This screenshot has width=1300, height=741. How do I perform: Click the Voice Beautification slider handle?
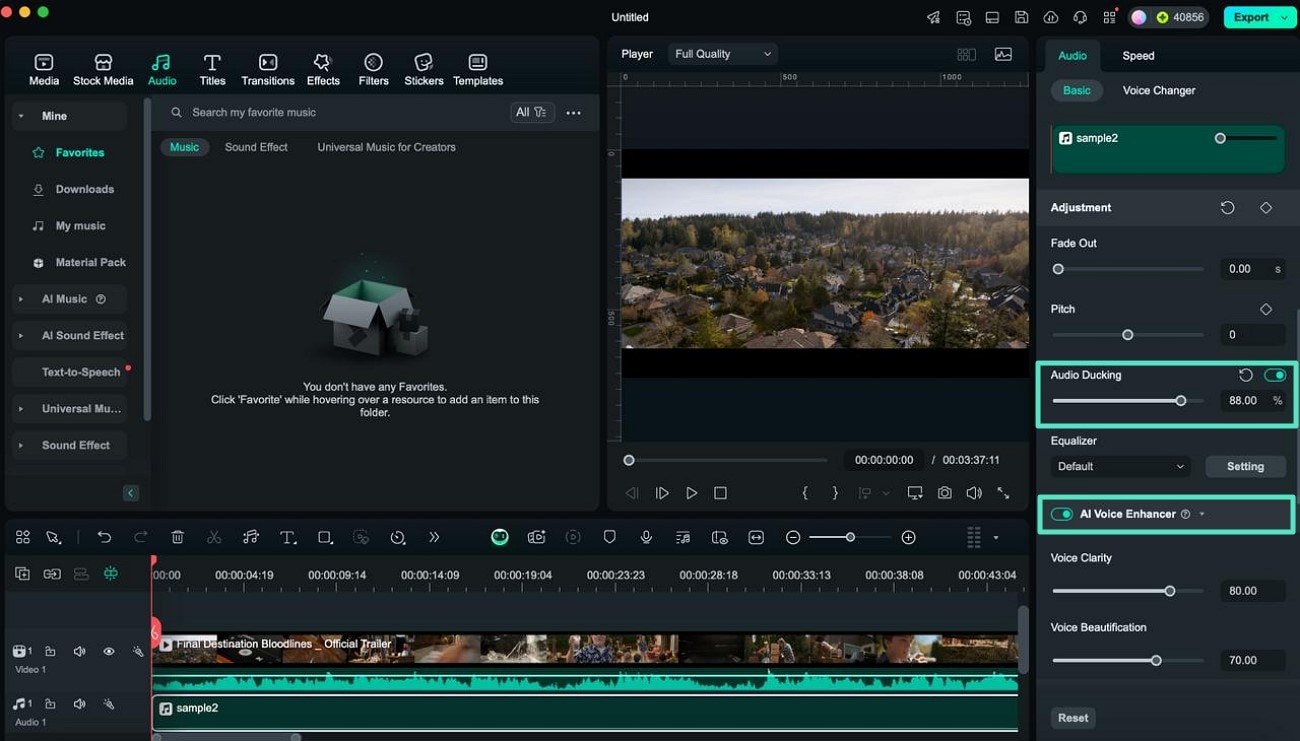(1156, 661)
